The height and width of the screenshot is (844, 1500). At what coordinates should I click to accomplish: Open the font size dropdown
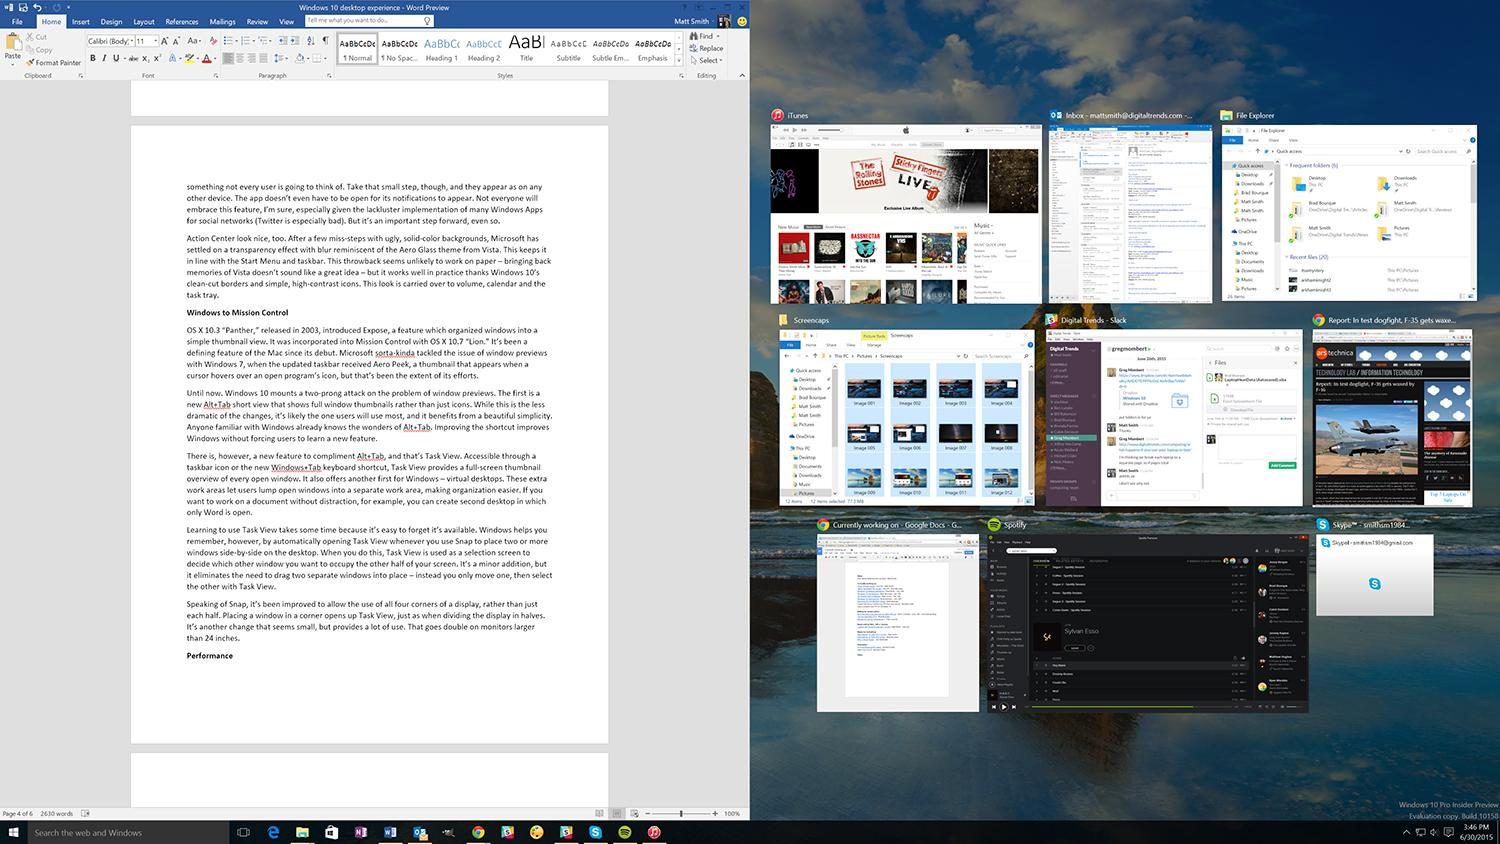coord(156,41)
